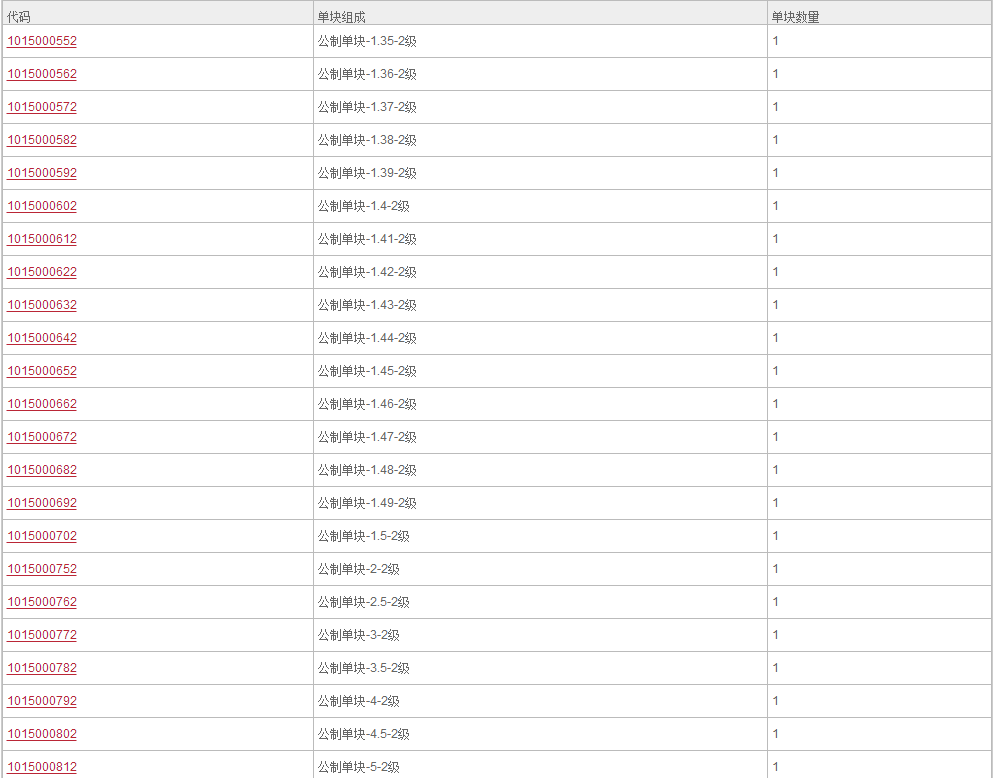Open code link 1015000552

42,41
